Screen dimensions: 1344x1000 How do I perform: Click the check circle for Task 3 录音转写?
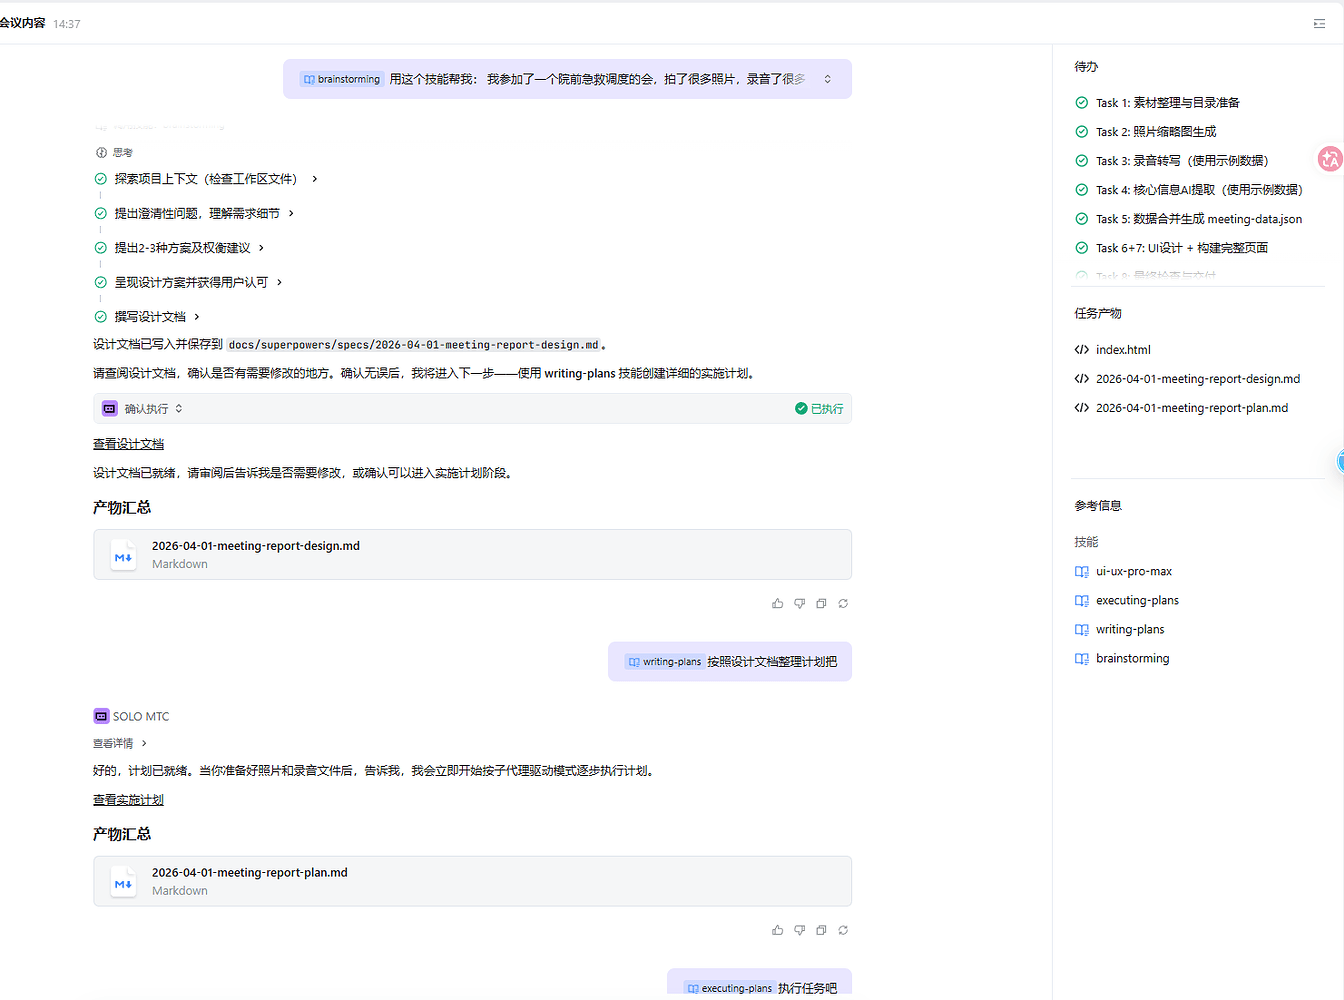click(1081, 161)
